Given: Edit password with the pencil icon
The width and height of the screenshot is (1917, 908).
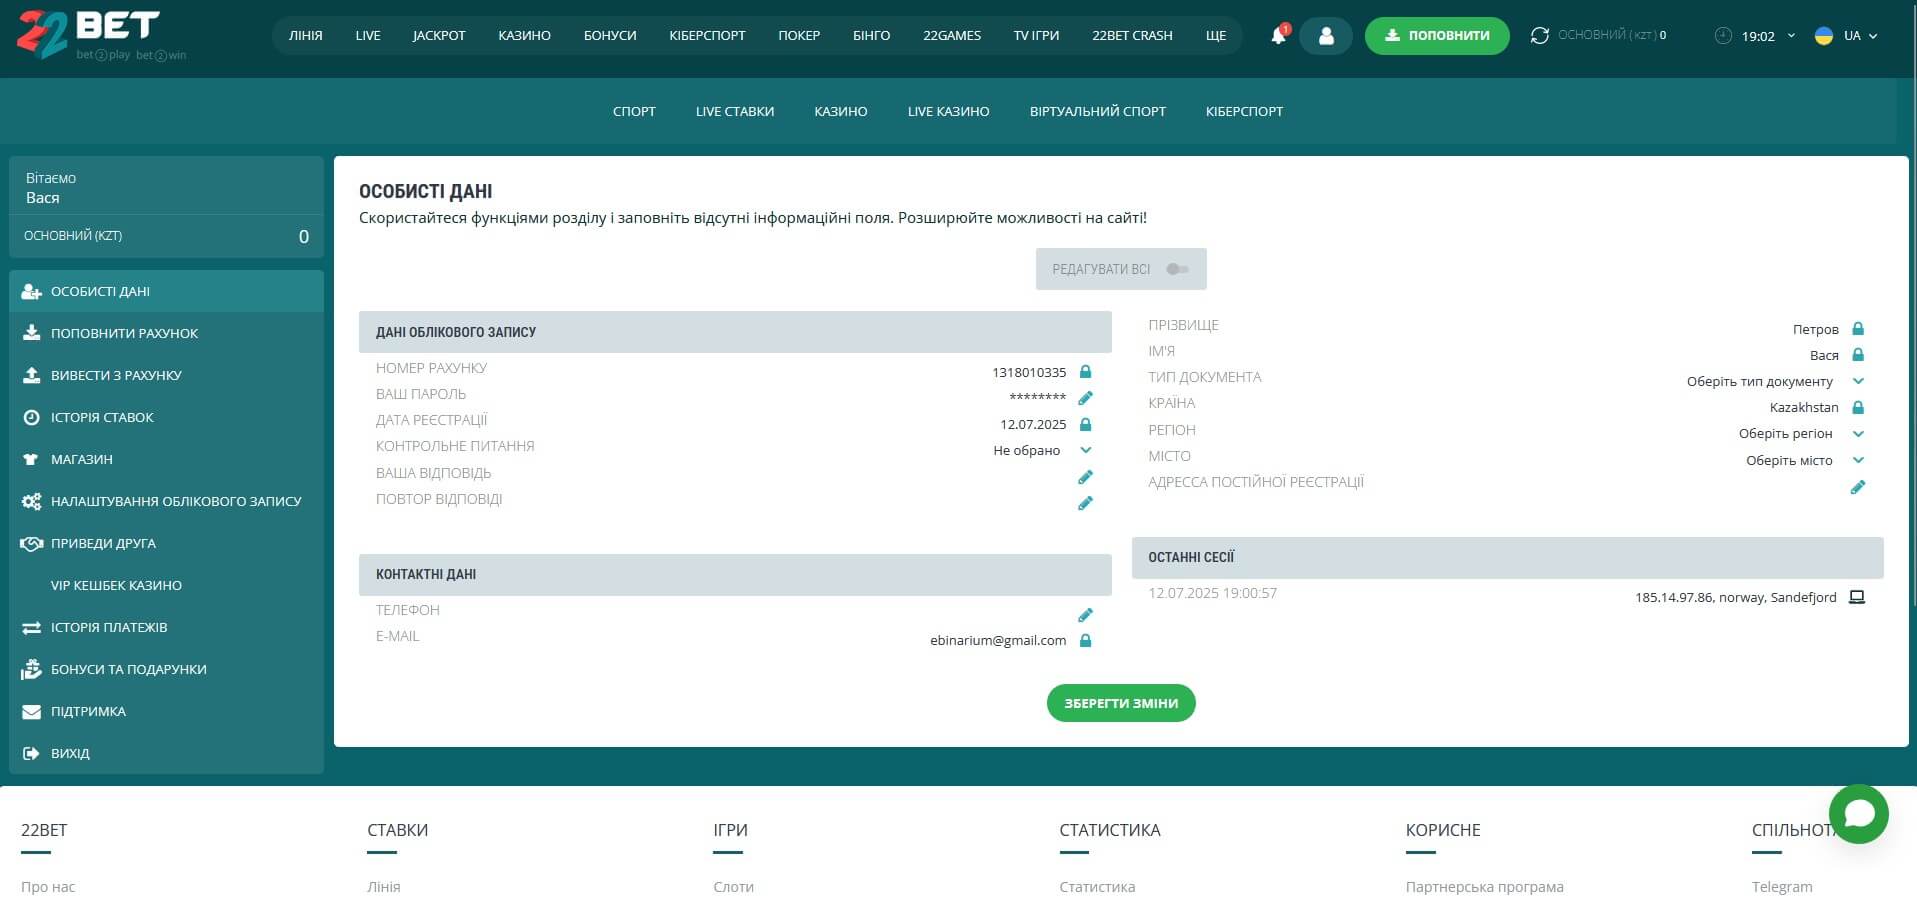Looking at the screenshot, I should tap(1085, 398).
